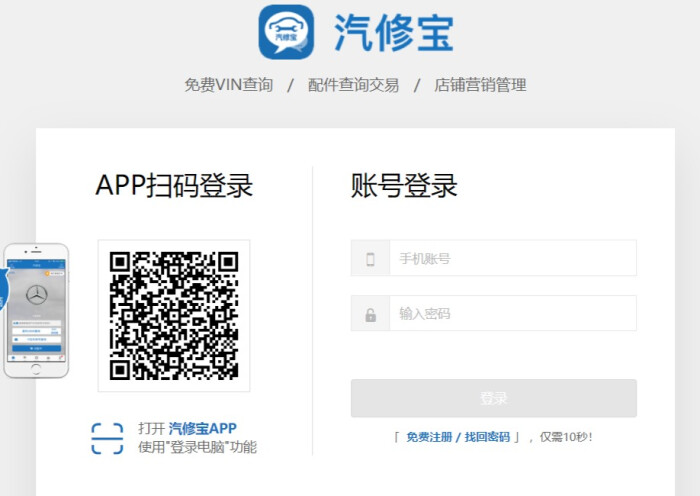Image resolution: width=700 pixels, height=496 pixels.
Task: Open the 免费注册 link
Action: pos(429,437)
